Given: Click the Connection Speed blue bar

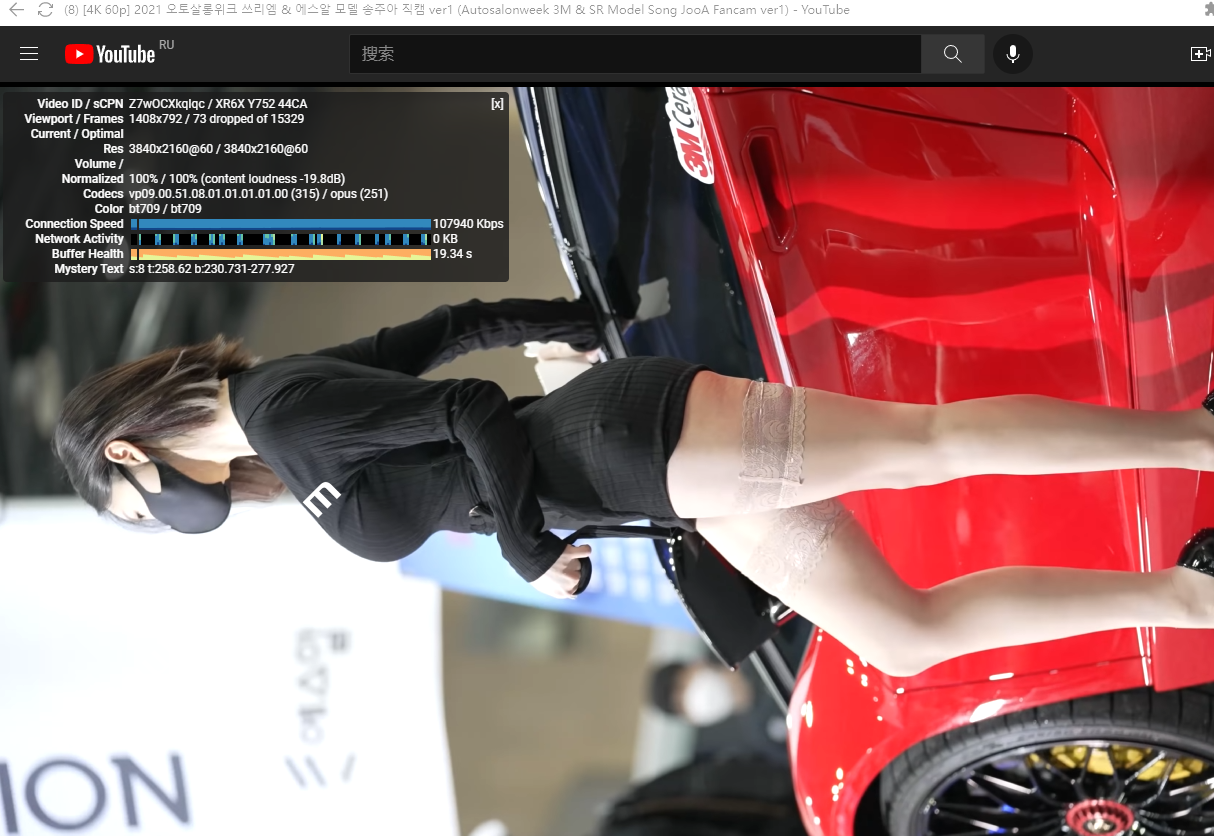Looking at the screenshot, I should point(281,224).
